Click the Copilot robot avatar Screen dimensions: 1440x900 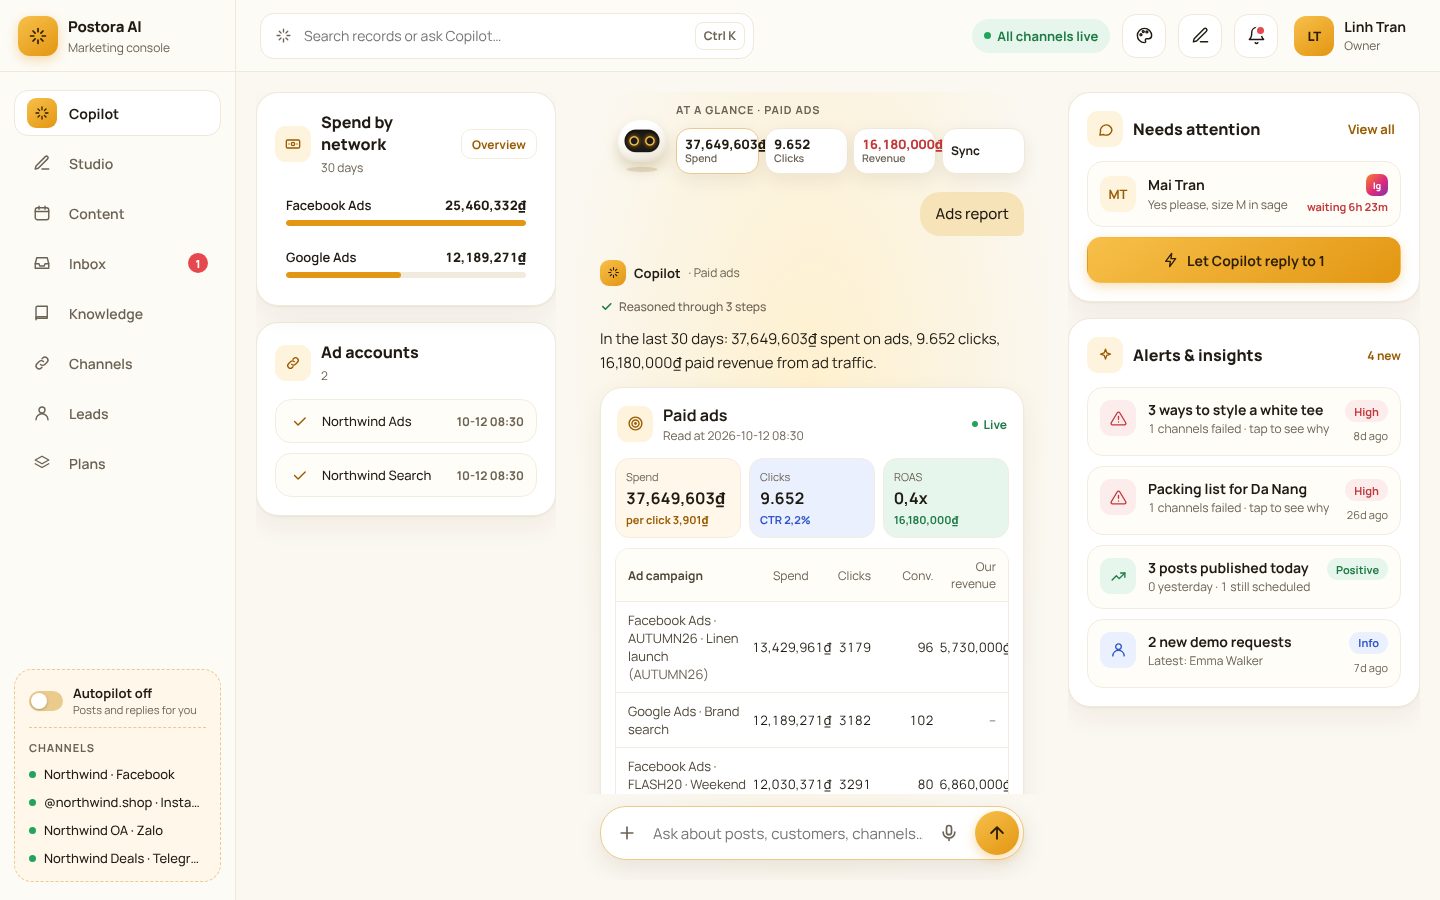click(641, 145)
